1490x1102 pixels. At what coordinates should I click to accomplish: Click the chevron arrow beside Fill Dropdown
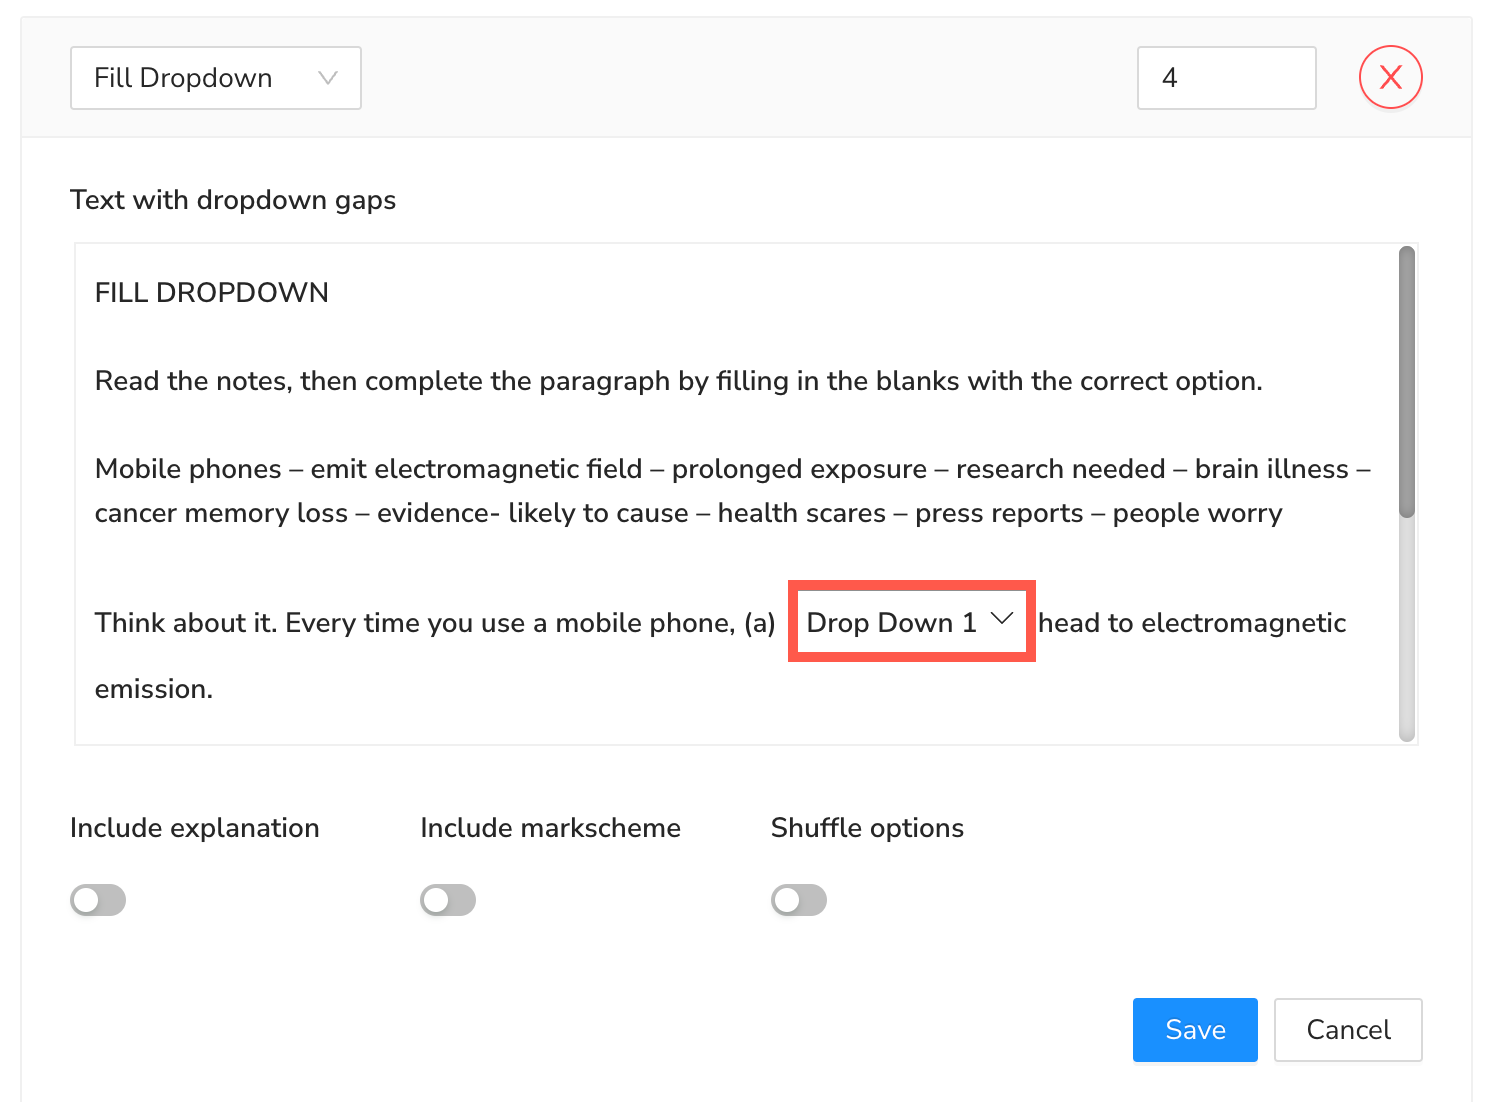(327, 78)
